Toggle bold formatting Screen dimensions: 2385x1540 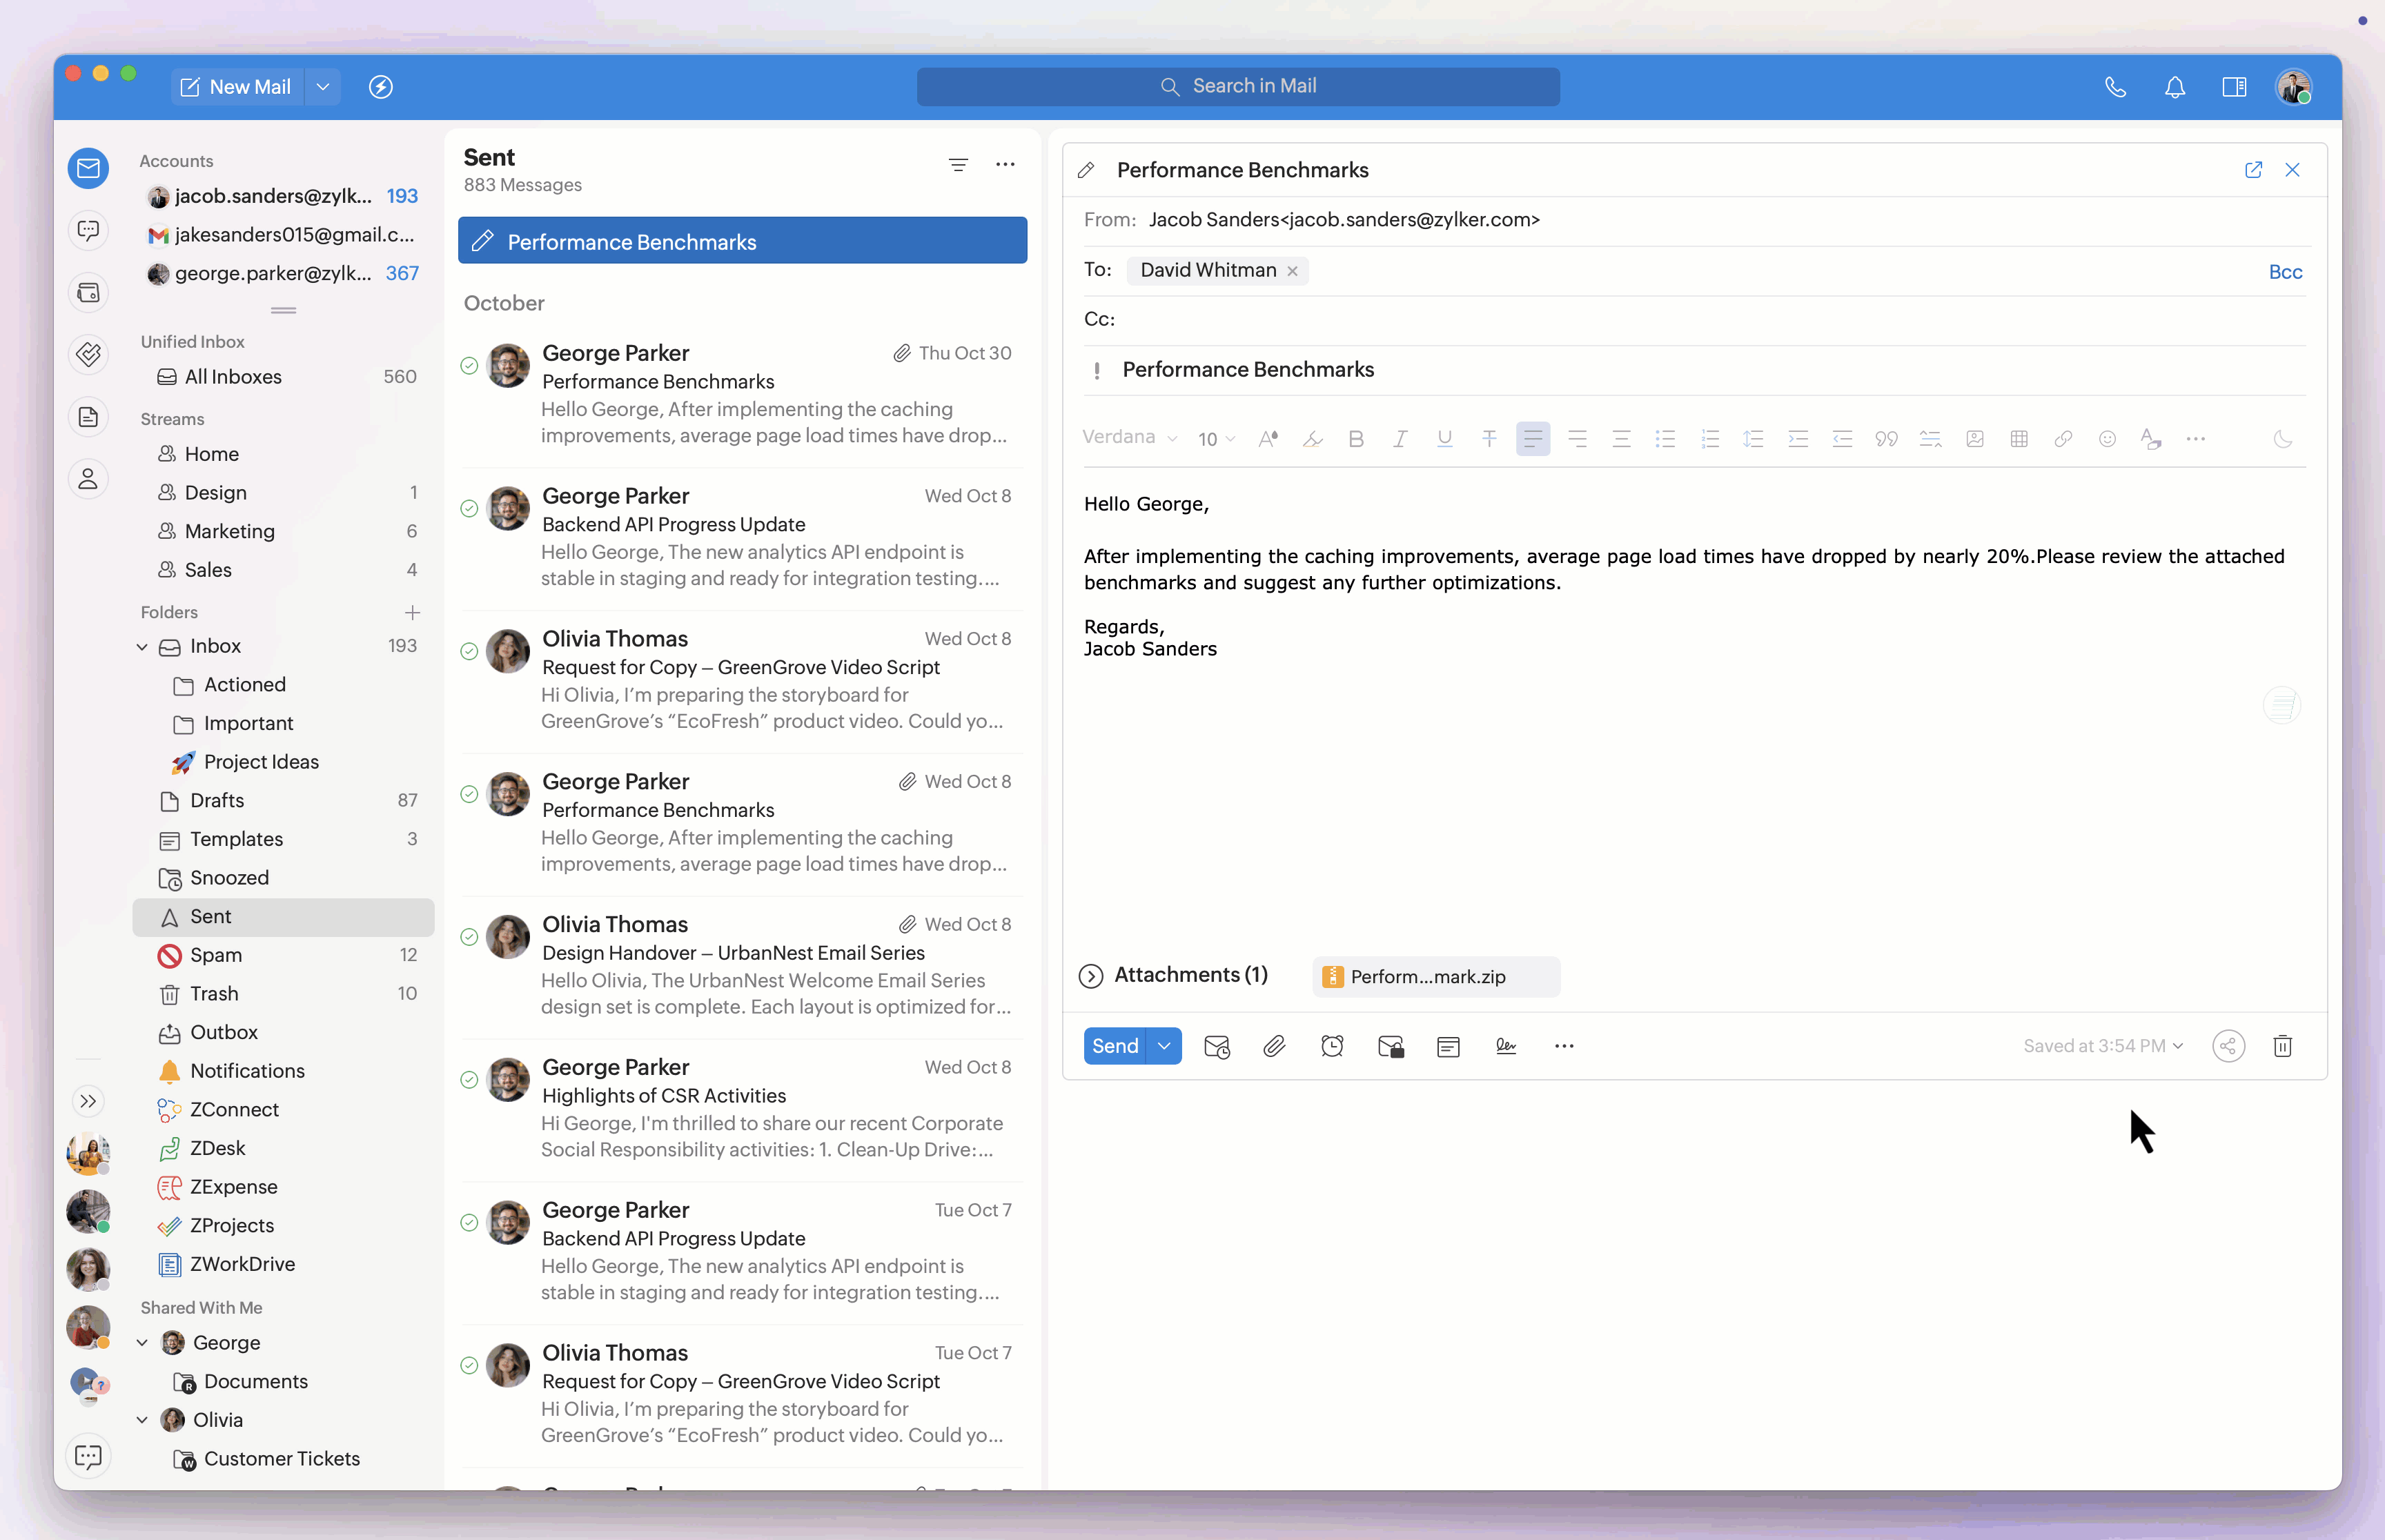tap(1355, 439)
